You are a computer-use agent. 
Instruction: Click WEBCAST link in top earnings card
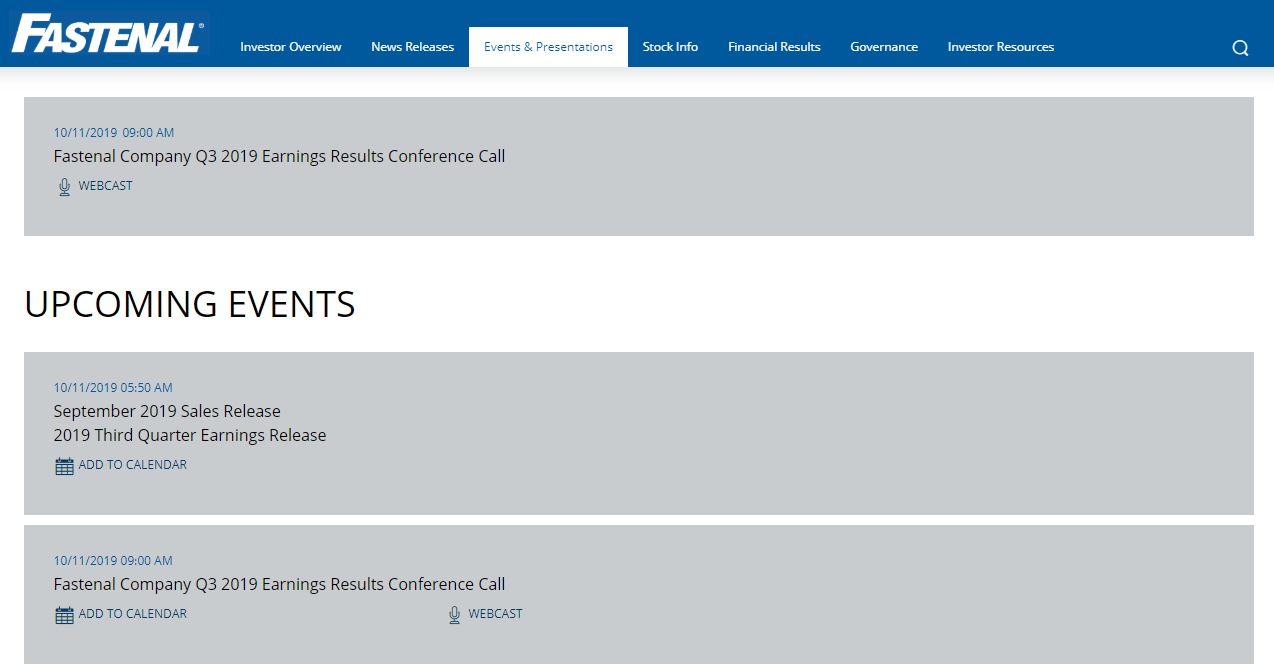point(105,186)
